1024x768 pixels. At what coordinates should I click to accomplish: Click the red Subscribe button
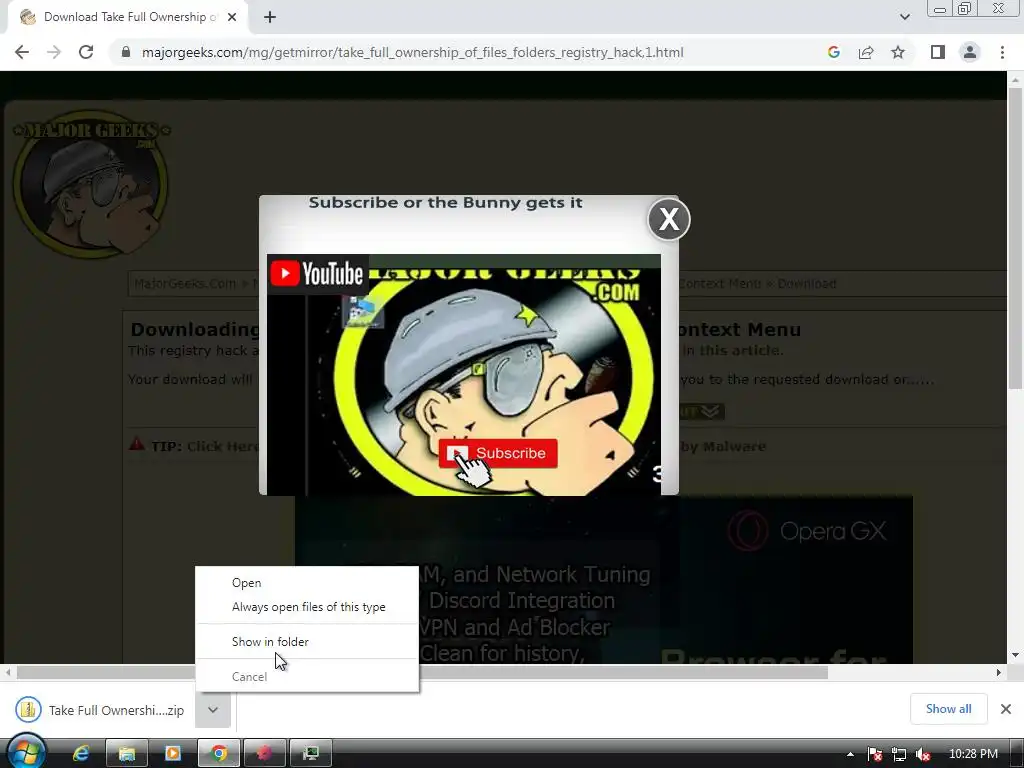coord(498,453)
